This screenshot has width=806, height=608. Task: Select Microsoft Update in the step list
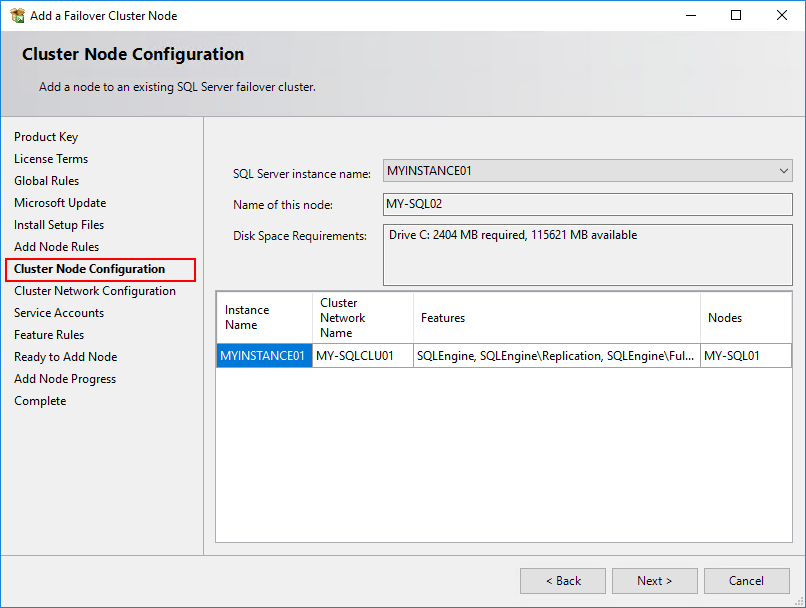(x=60, y=203)
